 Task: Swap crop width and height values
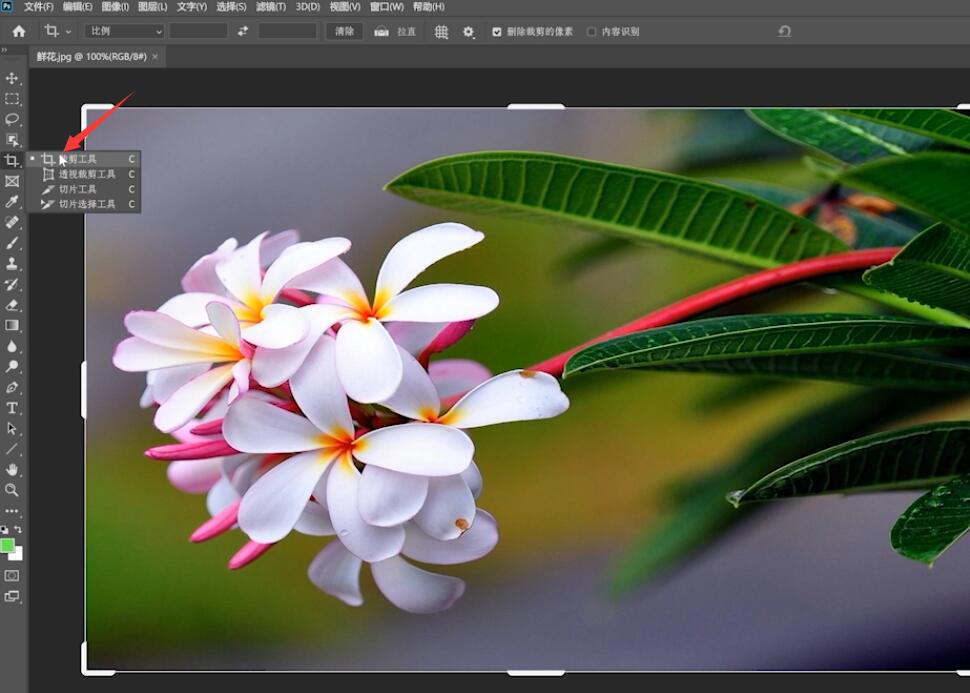(242, 31)
